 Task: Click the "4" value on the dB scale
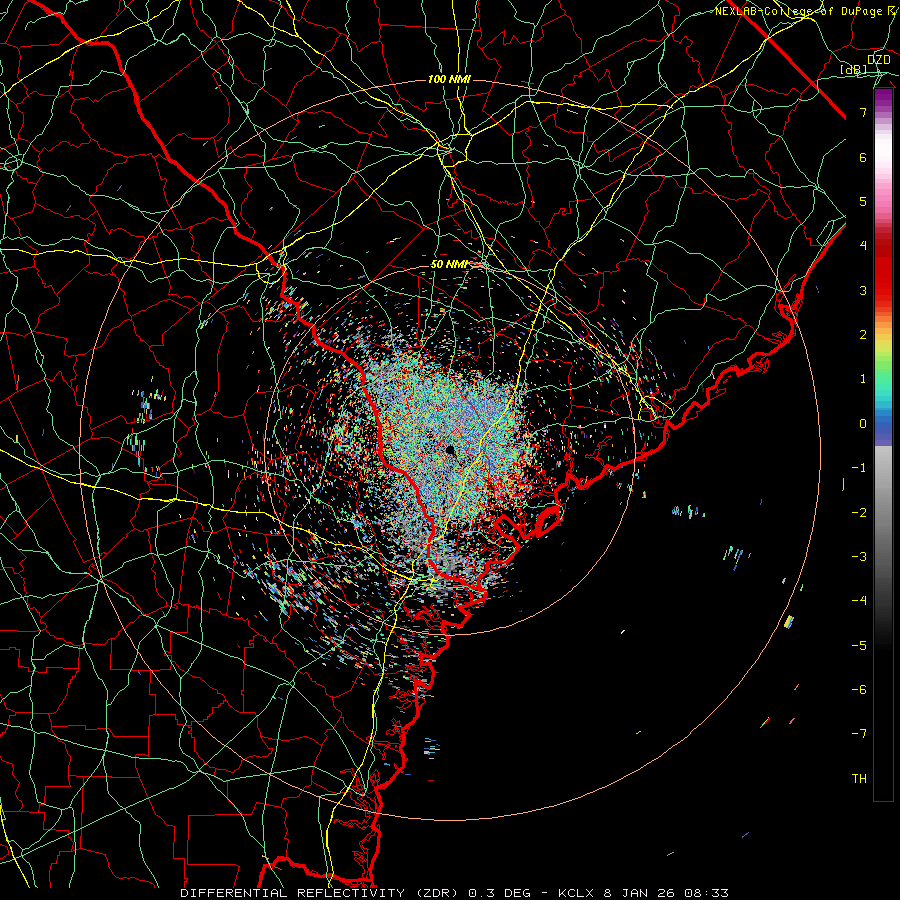(x=863, y=246)
